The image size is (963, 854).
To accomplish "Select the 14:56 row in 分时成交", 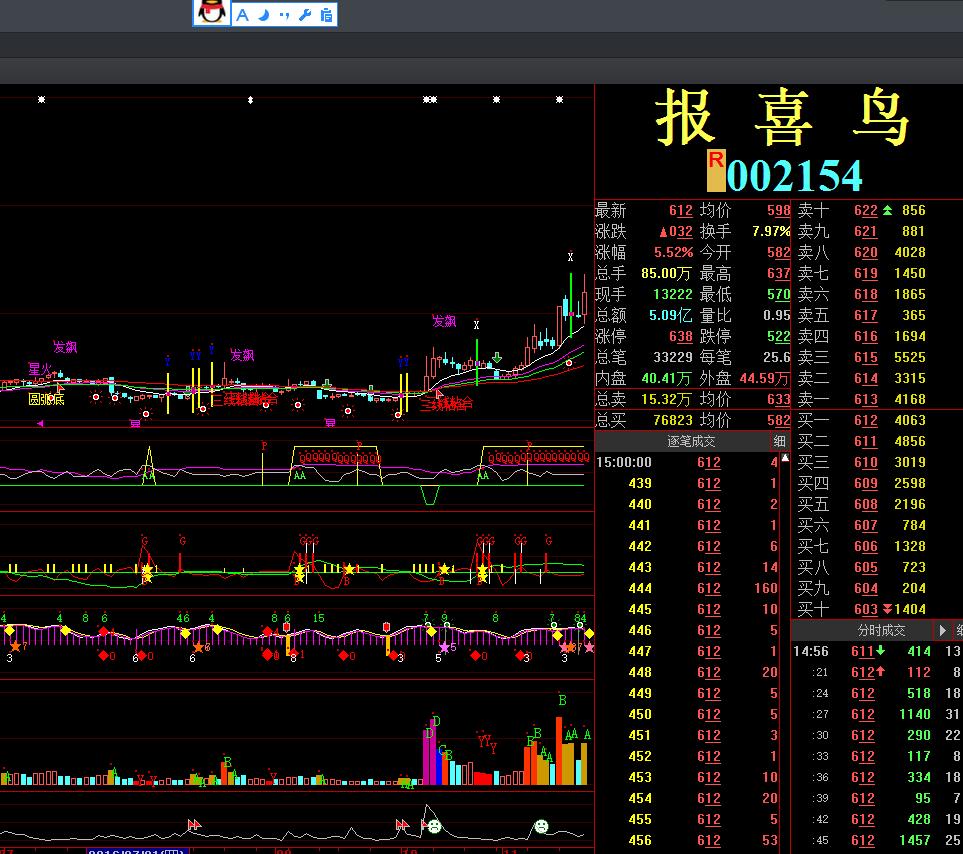I will 877,651.
